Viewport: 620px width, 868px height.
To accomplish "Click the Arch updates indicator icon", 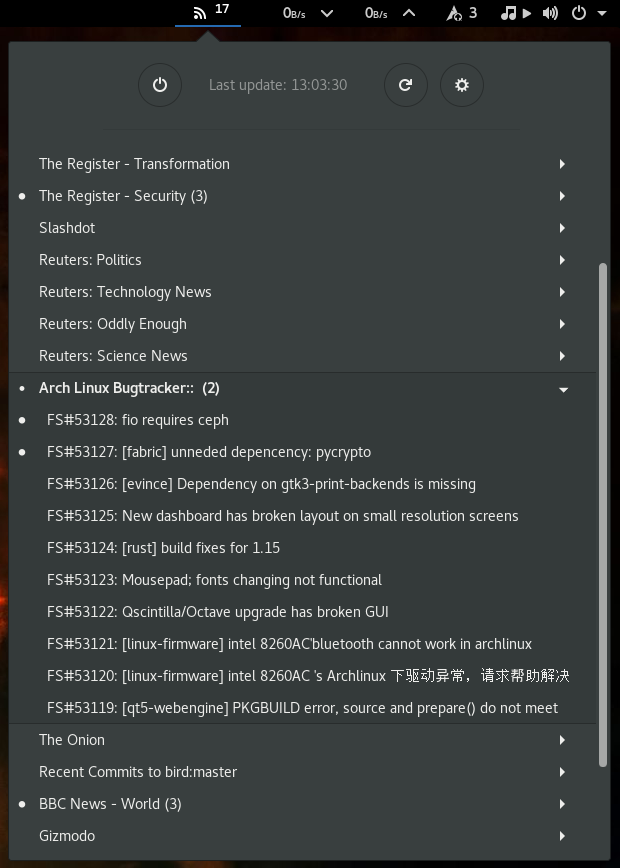I will click(x=454, y=13).
